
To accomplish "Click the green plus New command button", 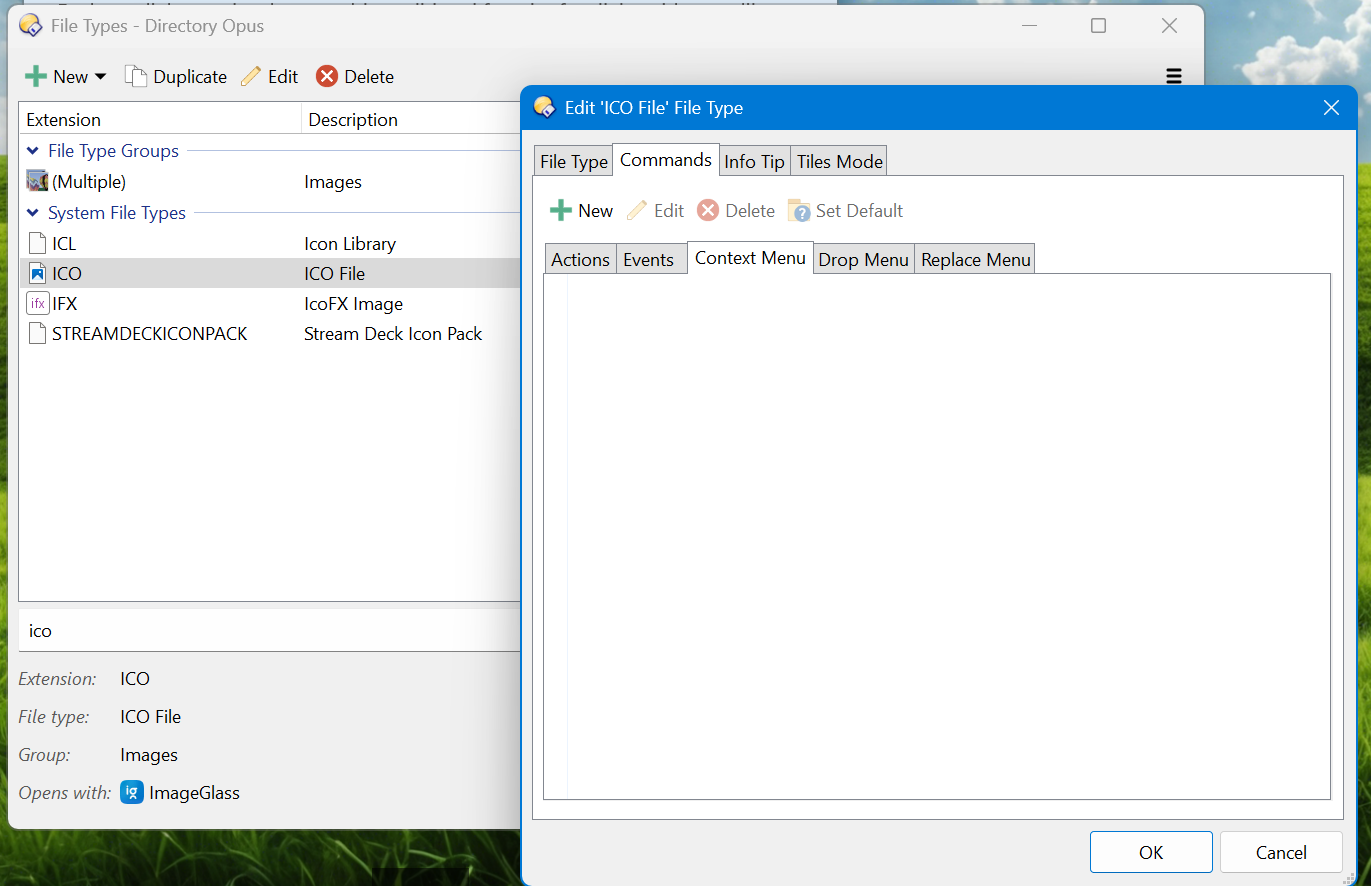I will (562, 211).
